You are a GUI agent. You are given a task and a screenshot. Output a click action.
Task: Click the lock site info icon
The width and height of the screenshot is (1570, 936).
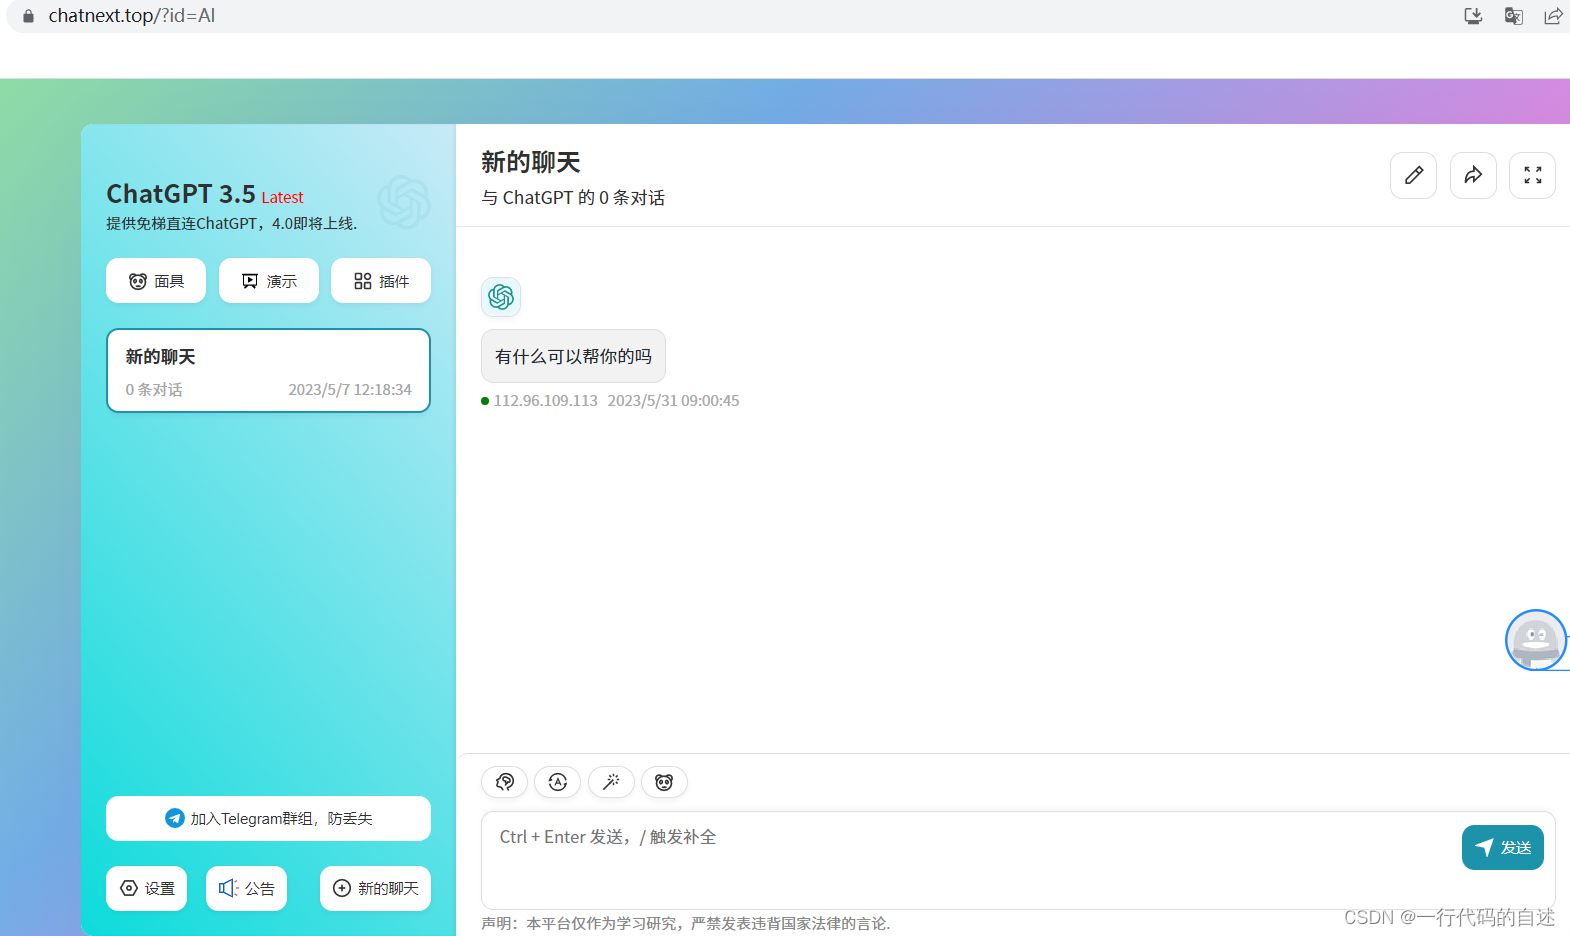[28, 16]
